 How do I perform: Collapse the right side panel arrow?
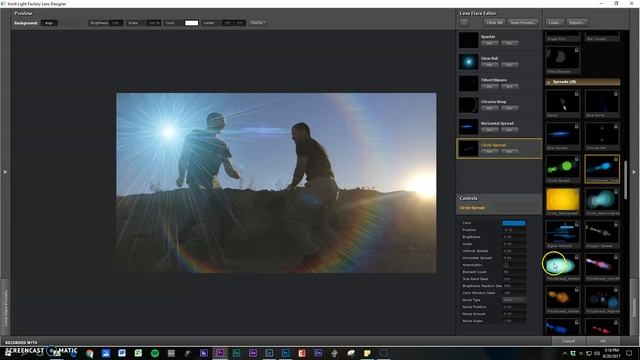click(x=634, y=172)
